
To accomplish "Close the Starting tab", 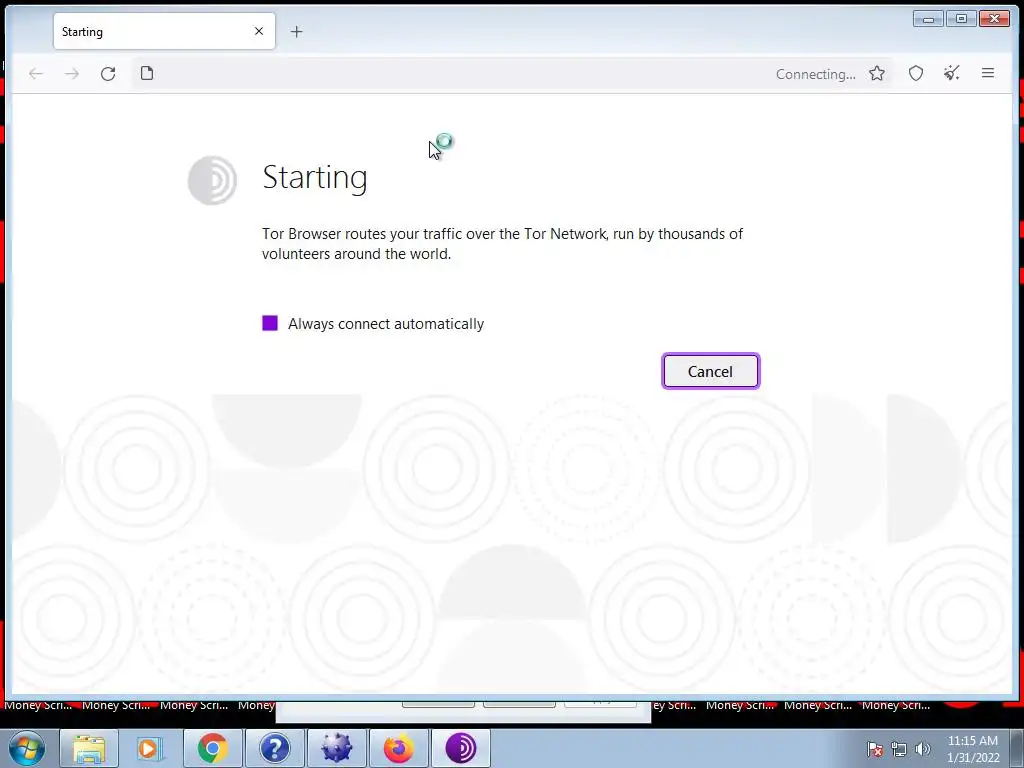I will pyautogui.click(x=259, y=31).
